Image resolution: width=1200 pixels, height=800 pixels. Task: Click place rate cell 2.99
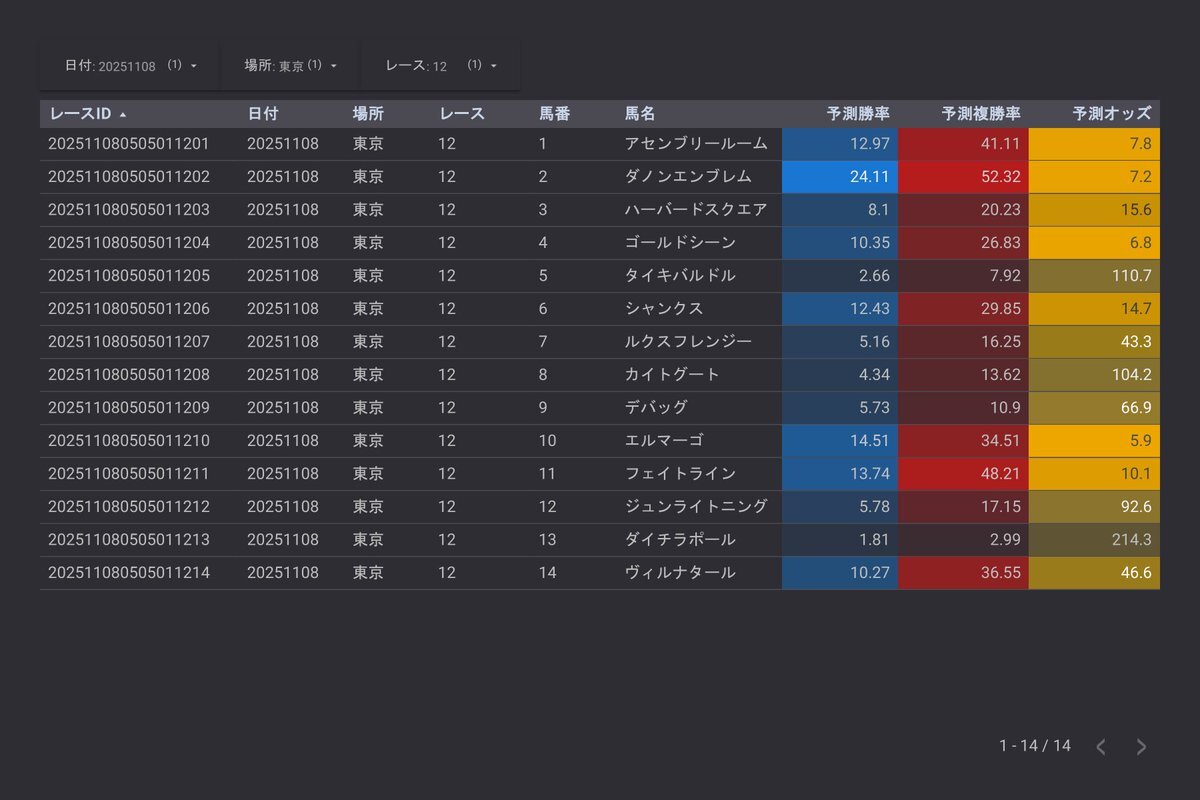tap(963, 540)
